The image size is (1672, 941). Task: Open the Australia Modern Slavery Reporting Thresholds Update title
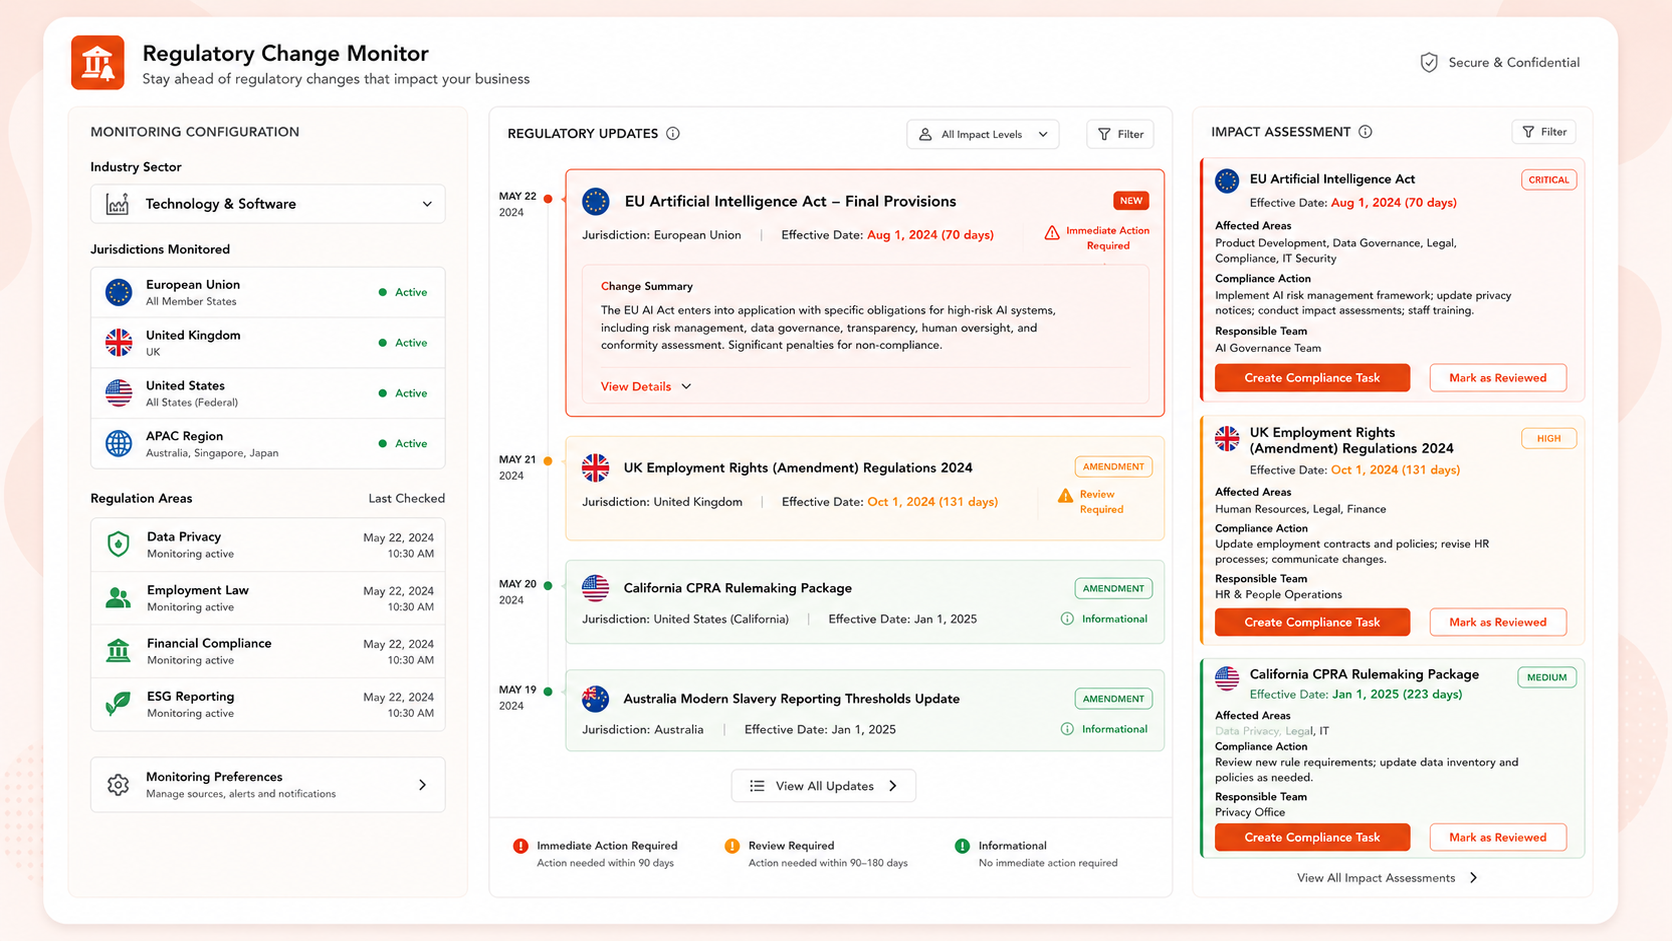[791, 698]
